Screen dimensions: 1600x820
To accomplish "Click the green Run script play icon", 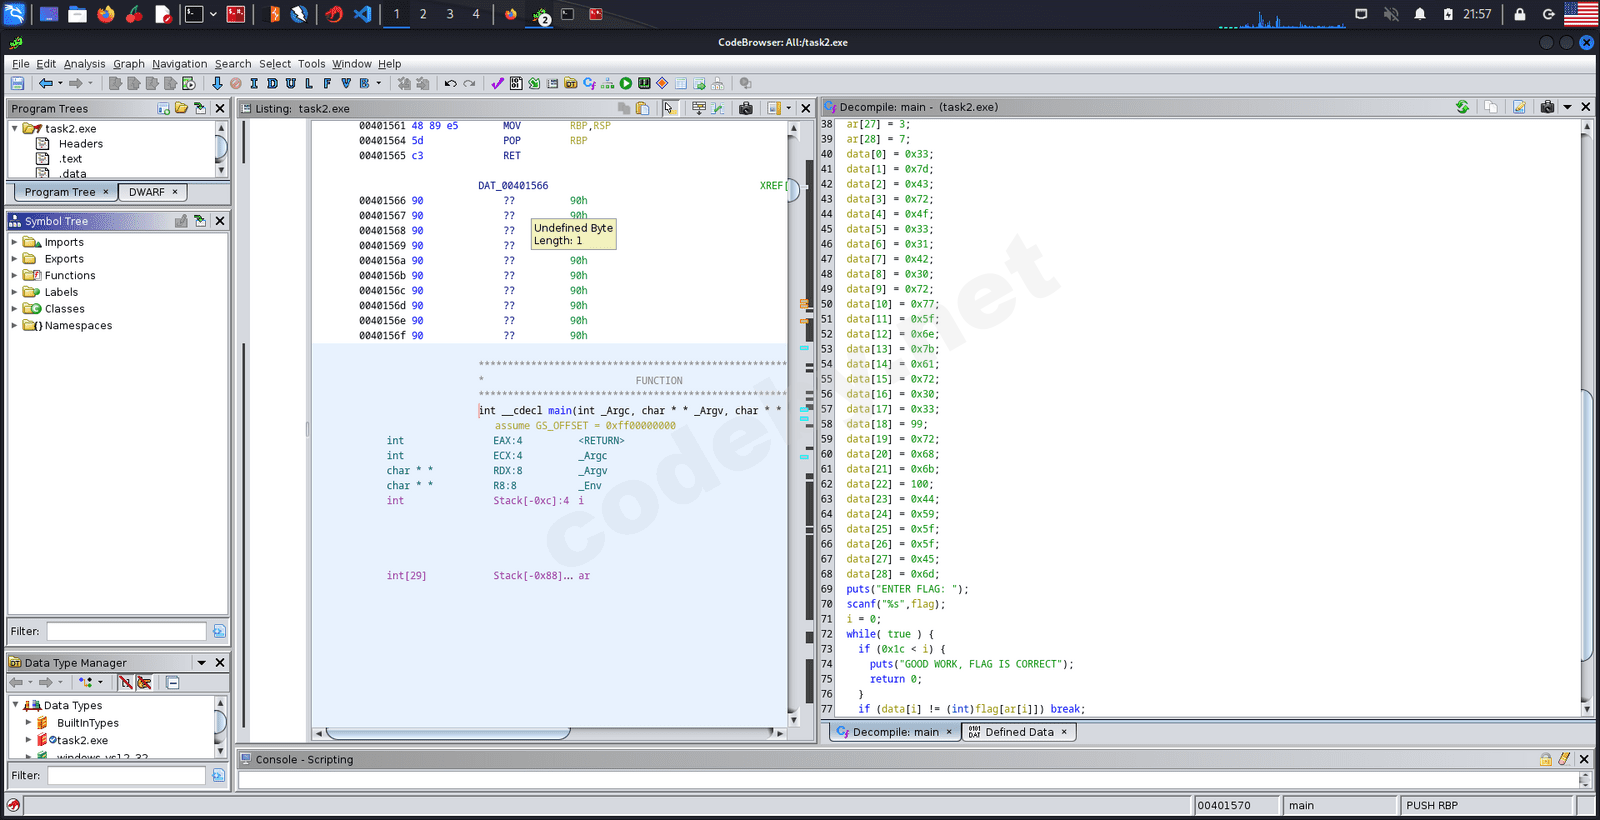I will coord(626,84).
